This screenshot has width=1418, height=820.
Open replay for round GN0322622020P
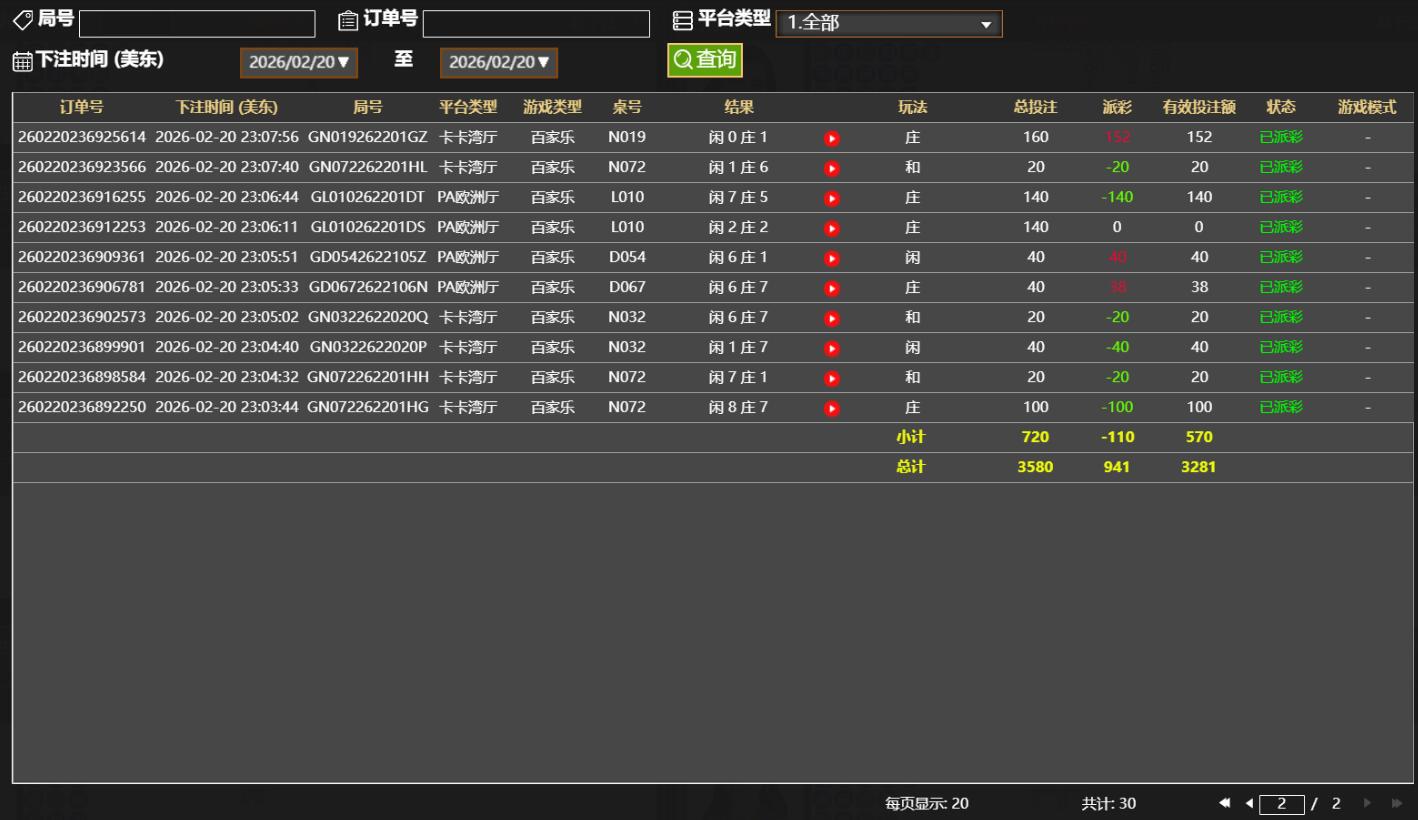pos(831,348)
